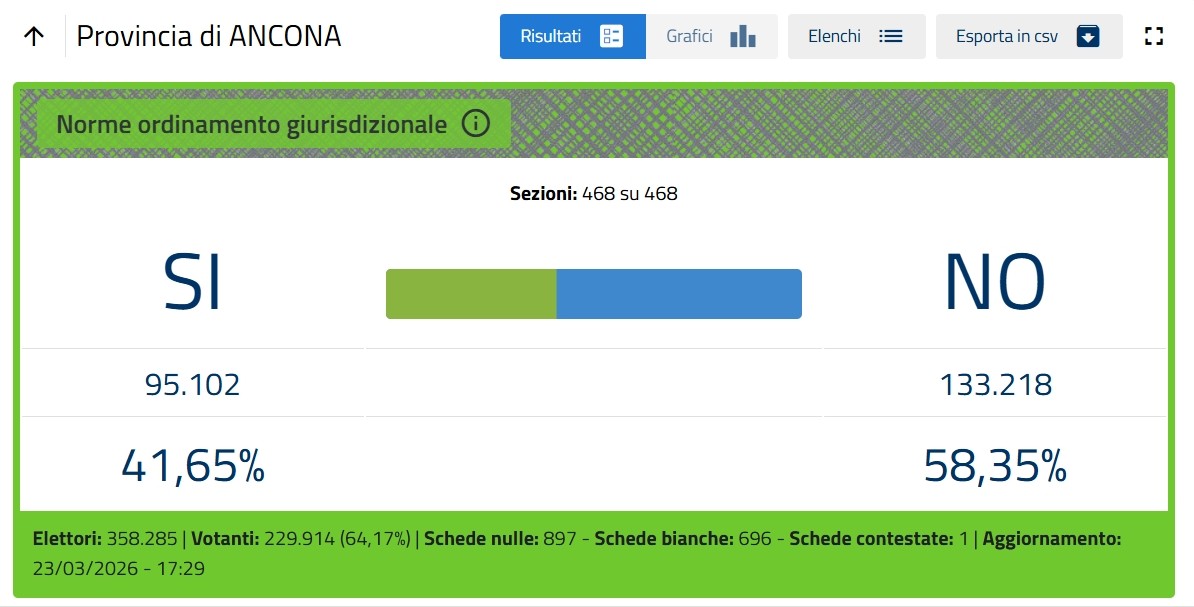Click the csv download archive icon

click(1088, 37)
